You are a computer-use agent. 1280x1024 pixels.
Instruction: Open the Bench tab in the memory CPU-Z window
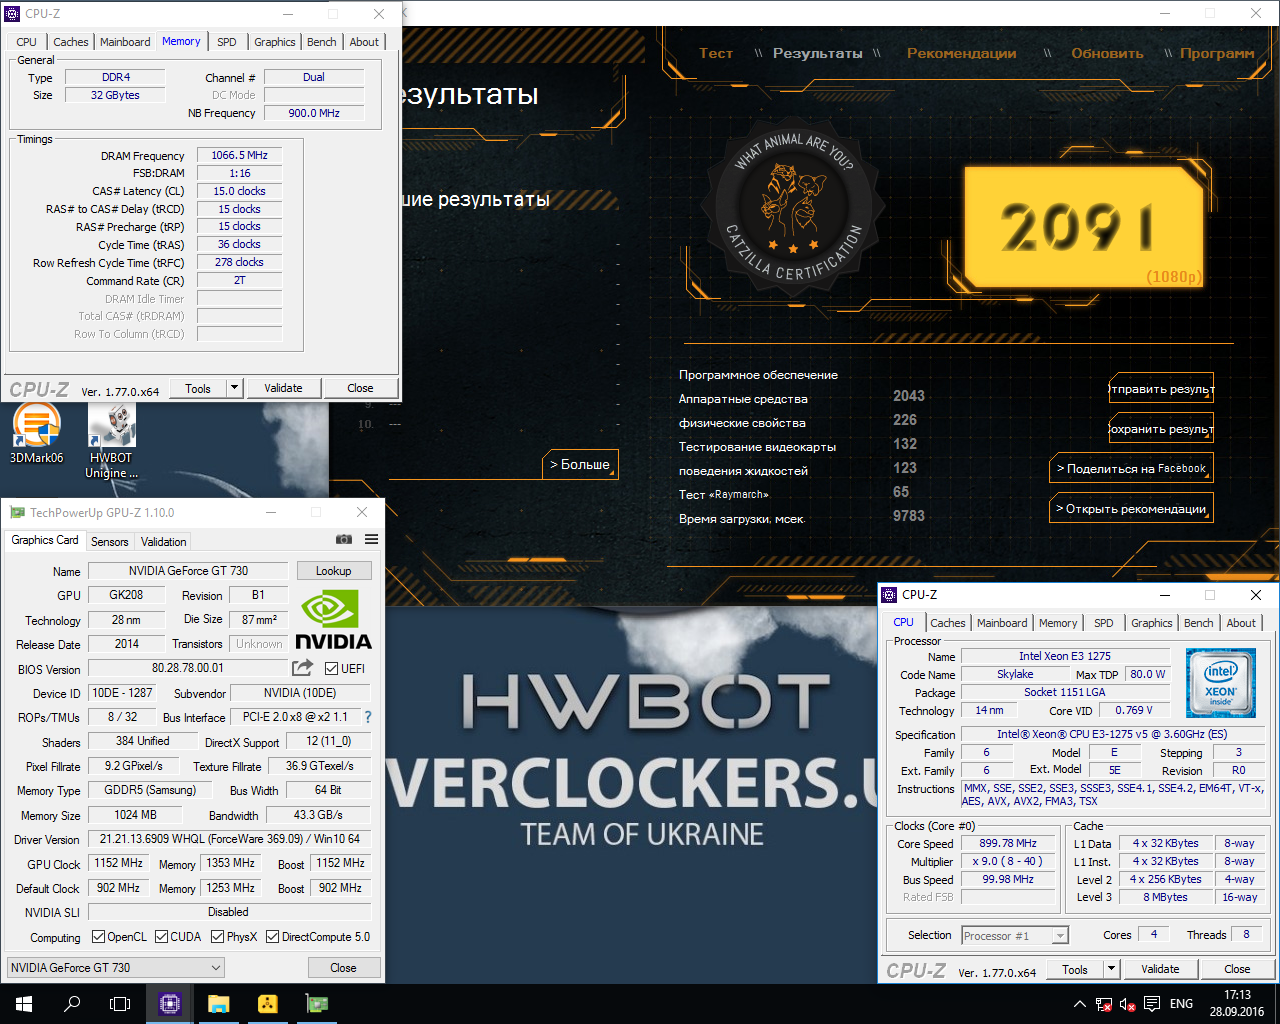pyautogui.click(x=321, y=42)
